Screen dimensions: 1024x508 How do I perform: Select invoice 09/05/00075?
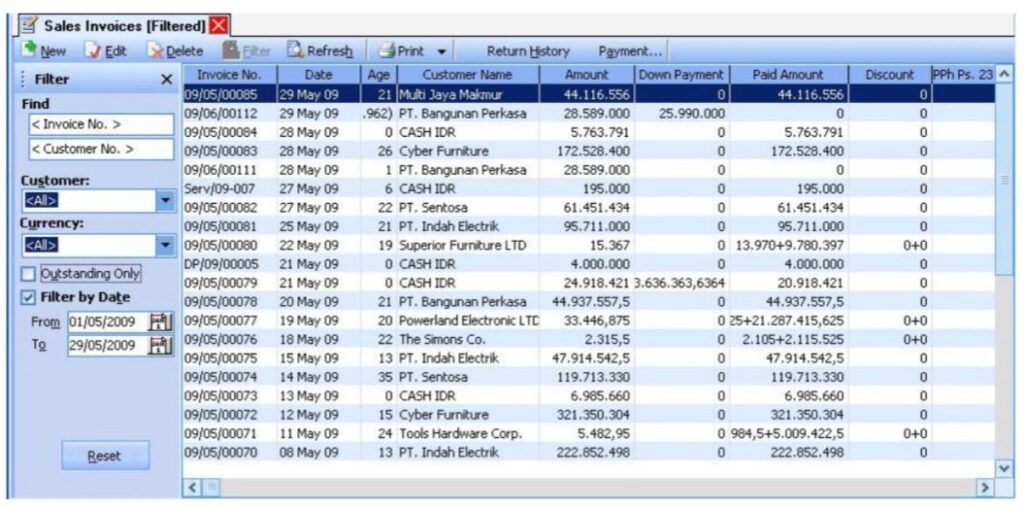(x=220, y=358)
